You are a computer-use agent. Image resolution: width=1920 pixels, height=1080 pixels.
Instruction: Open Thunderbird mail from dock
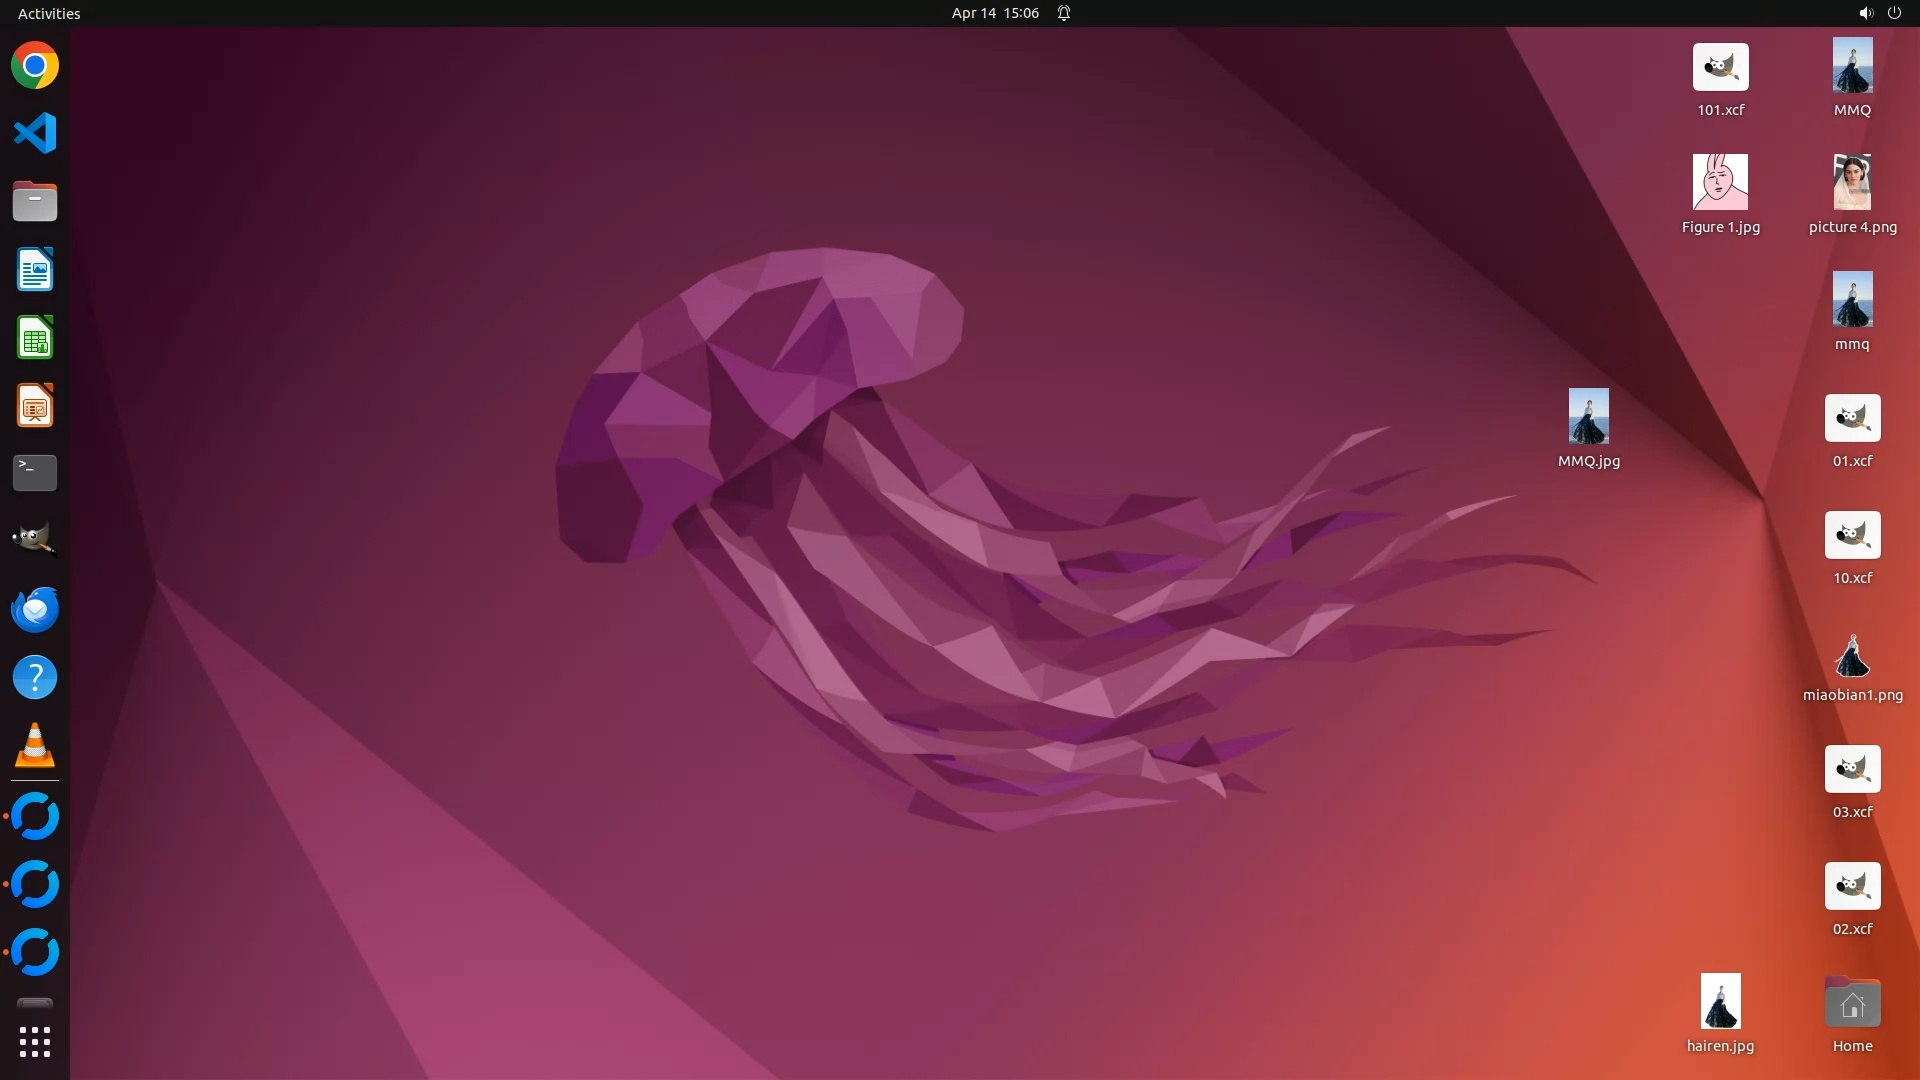tap(35, 609)
